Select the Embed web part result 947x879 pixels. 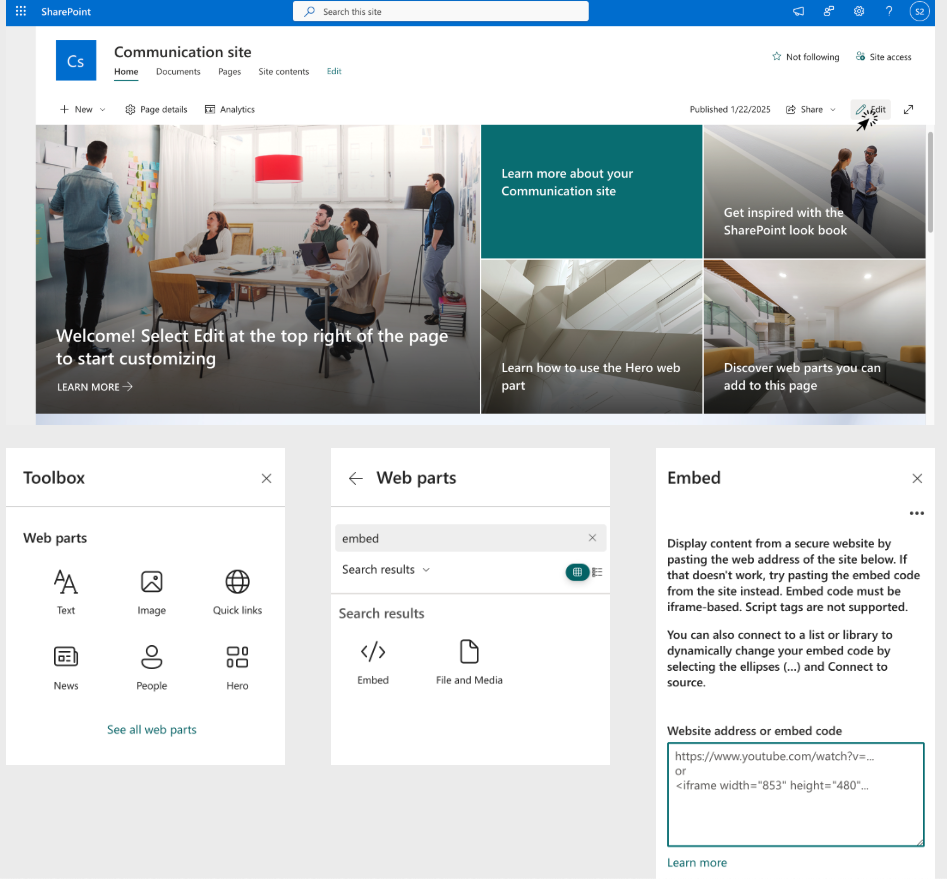373,662
